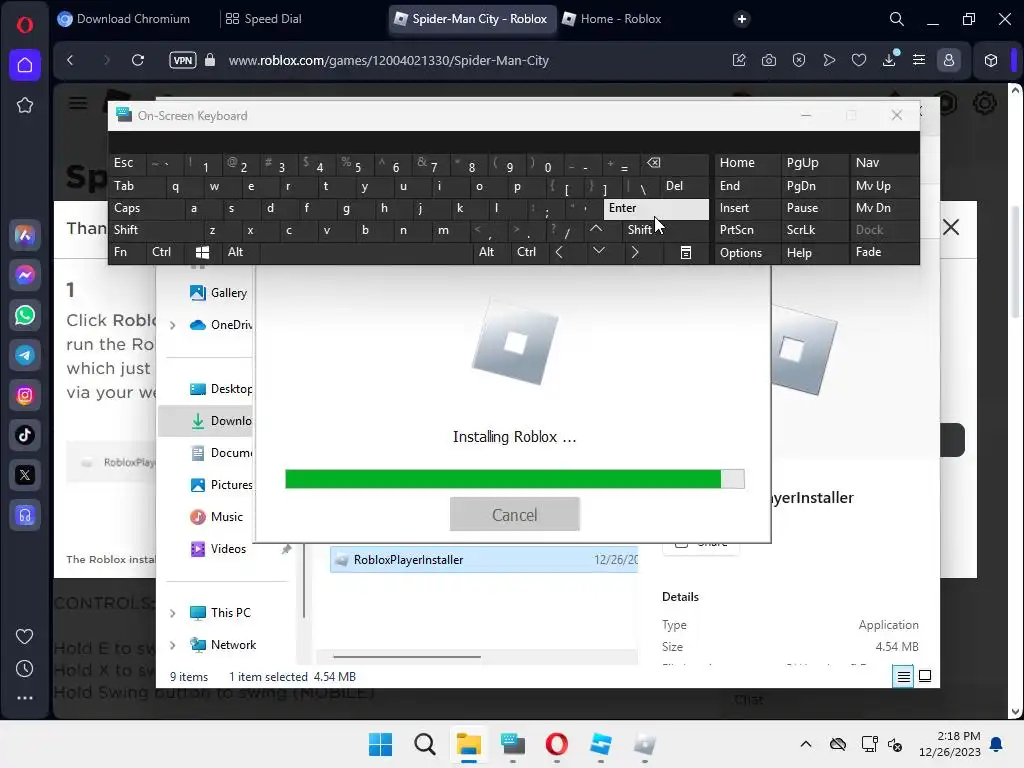Open Opera menu logo in sidebar

pos(25,25)
